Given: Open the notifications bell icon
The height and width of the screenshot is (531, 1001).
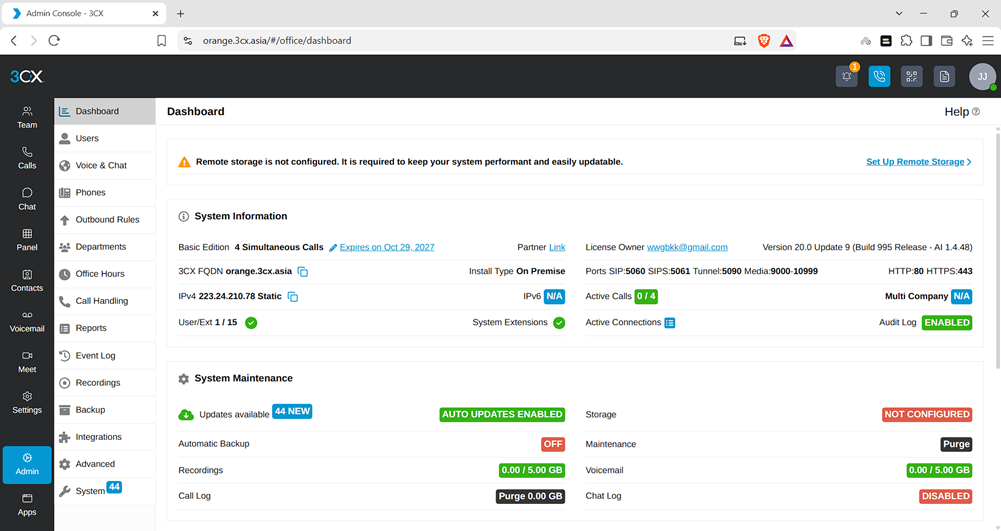Looking at the screenshot, I should click(x=847, y=77).
